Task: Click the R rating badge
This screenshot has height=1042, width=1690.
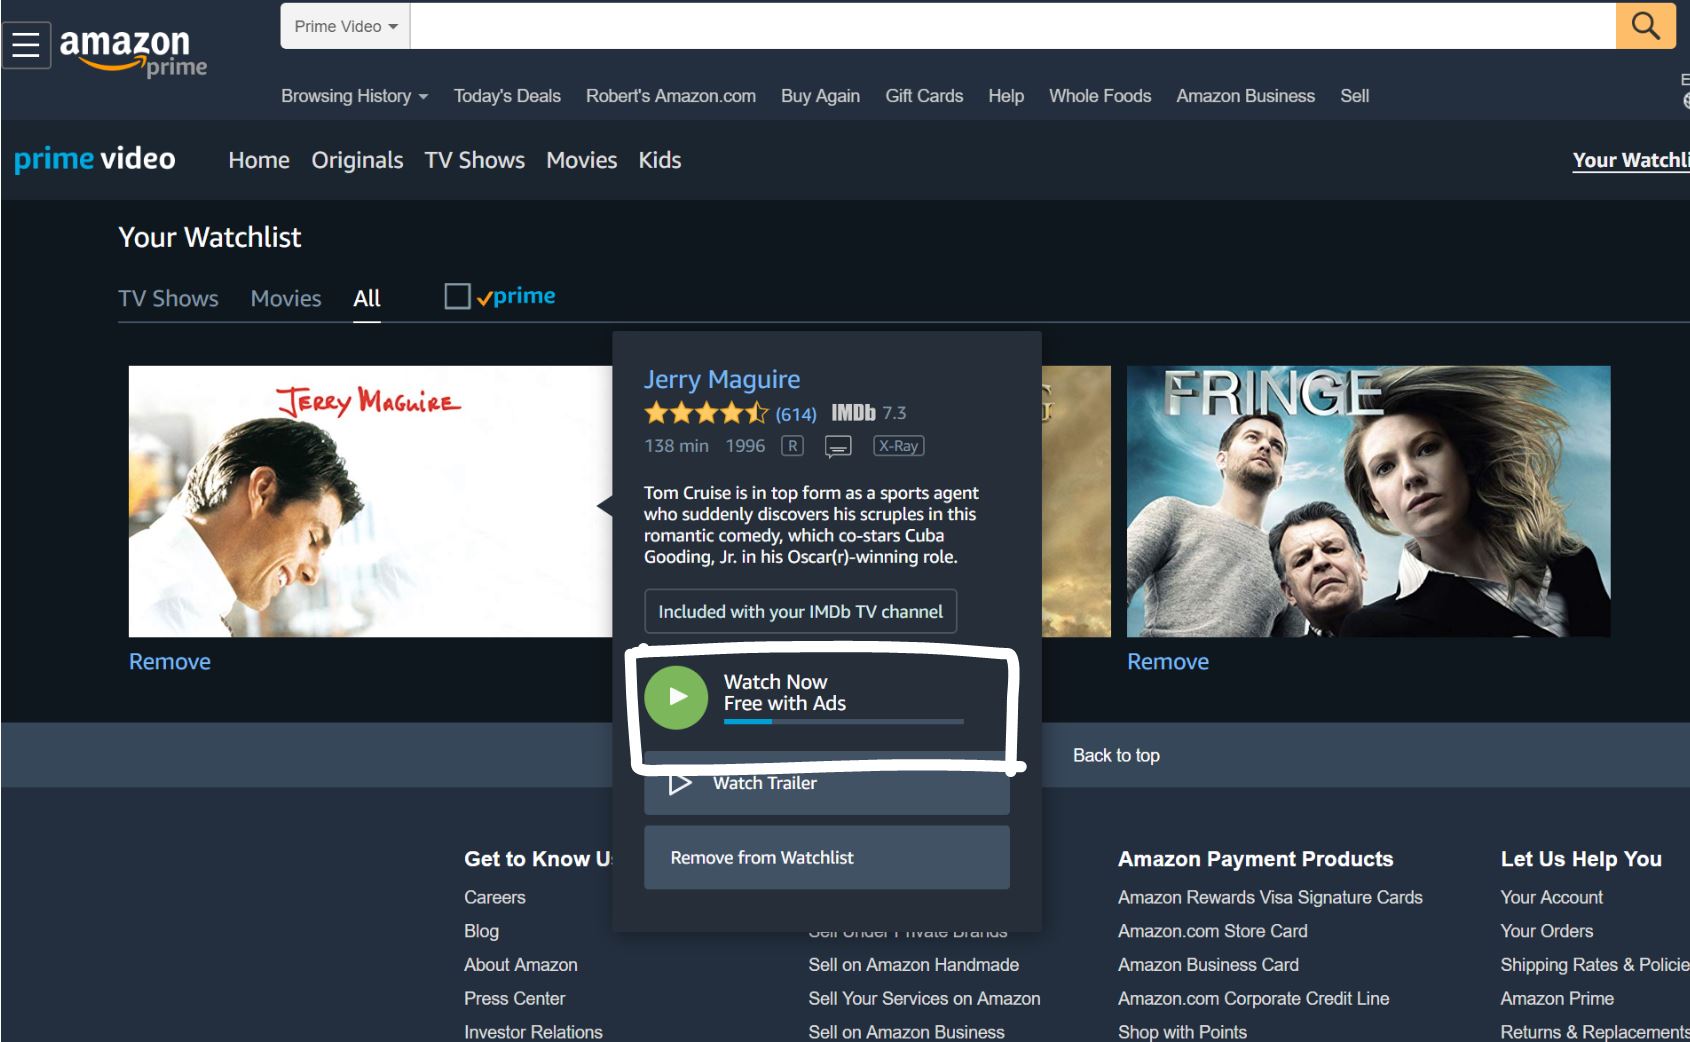Action: [x=792, y=446]
